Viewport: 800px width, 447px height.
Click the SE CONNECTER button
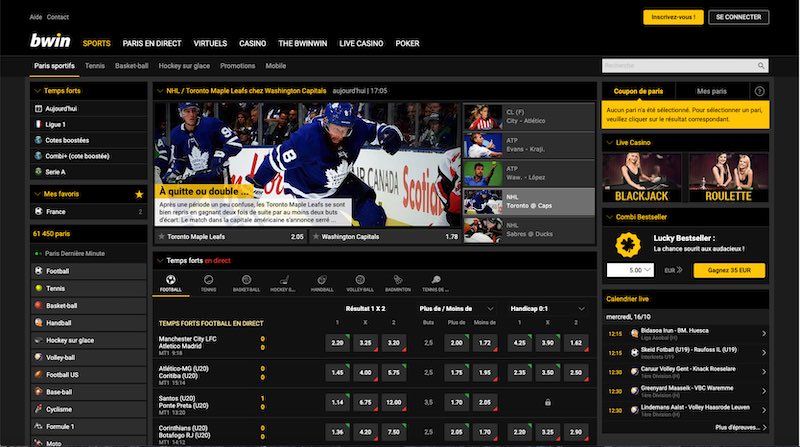point(738,17)
